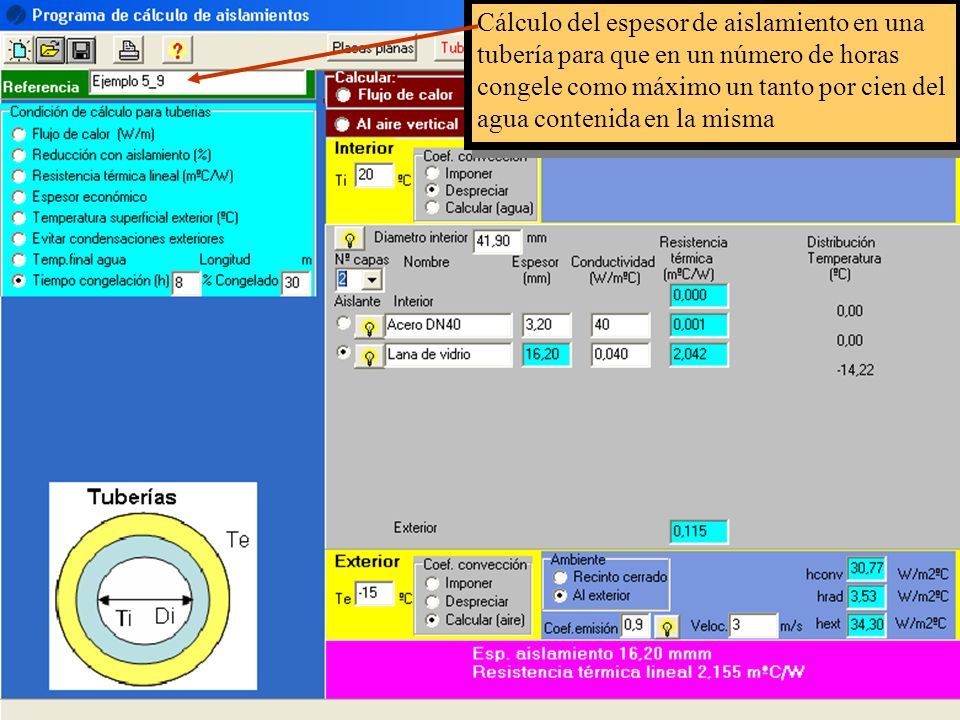Image resolution: width=960 pixels, height=720 pixels.
Task: Choose Imponer for interior convection coefficient
Action: pyautogui.click(x=432, y=173)
